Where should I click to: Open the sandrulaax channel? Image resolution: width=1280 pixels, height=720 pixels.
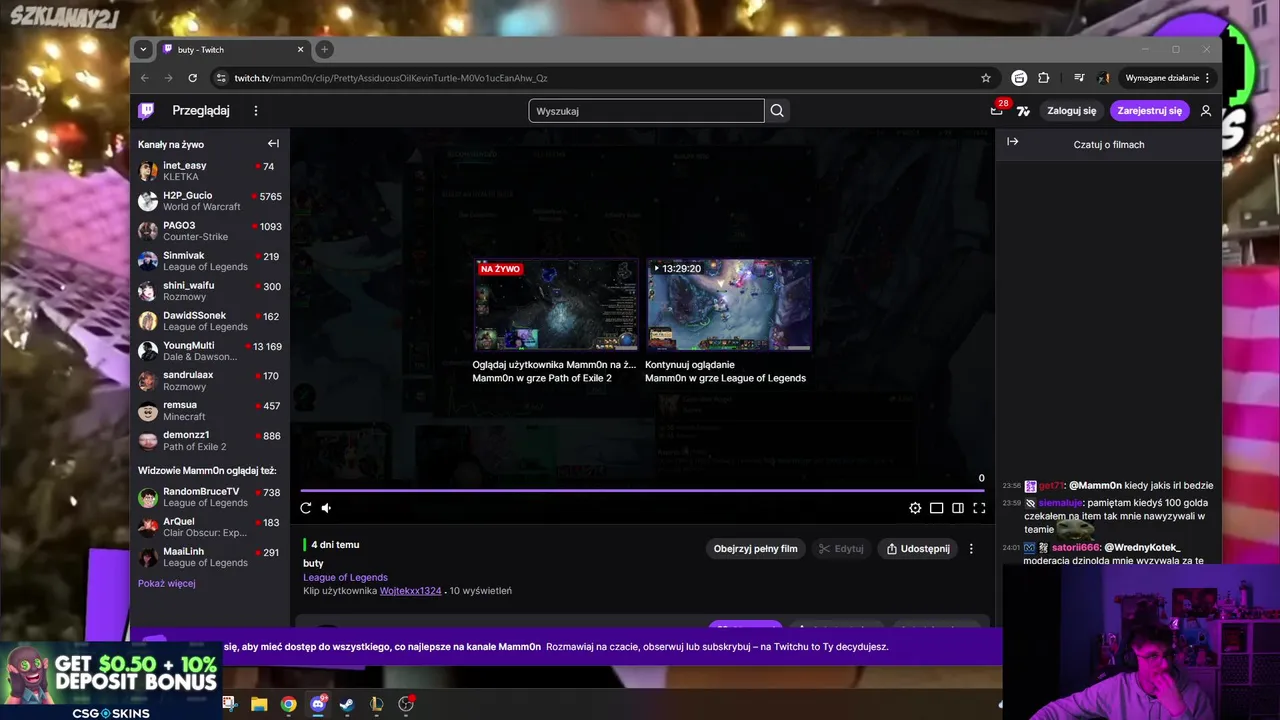click(210, 381)
